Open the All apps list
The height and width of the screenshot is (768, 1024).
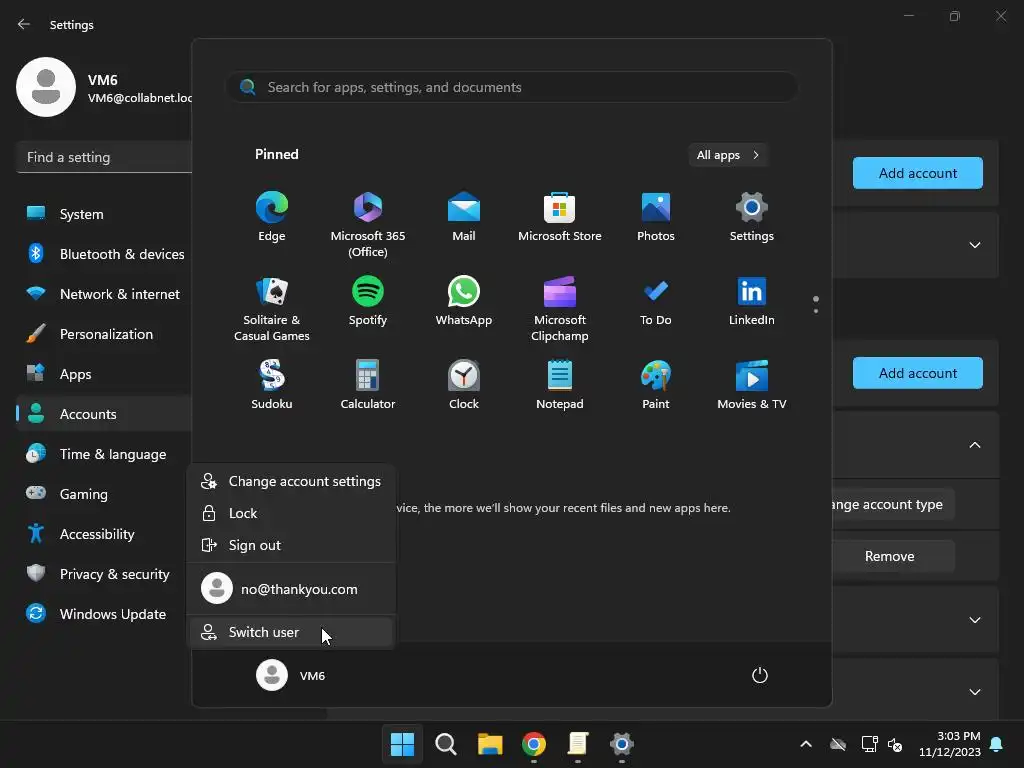point(728,155)
